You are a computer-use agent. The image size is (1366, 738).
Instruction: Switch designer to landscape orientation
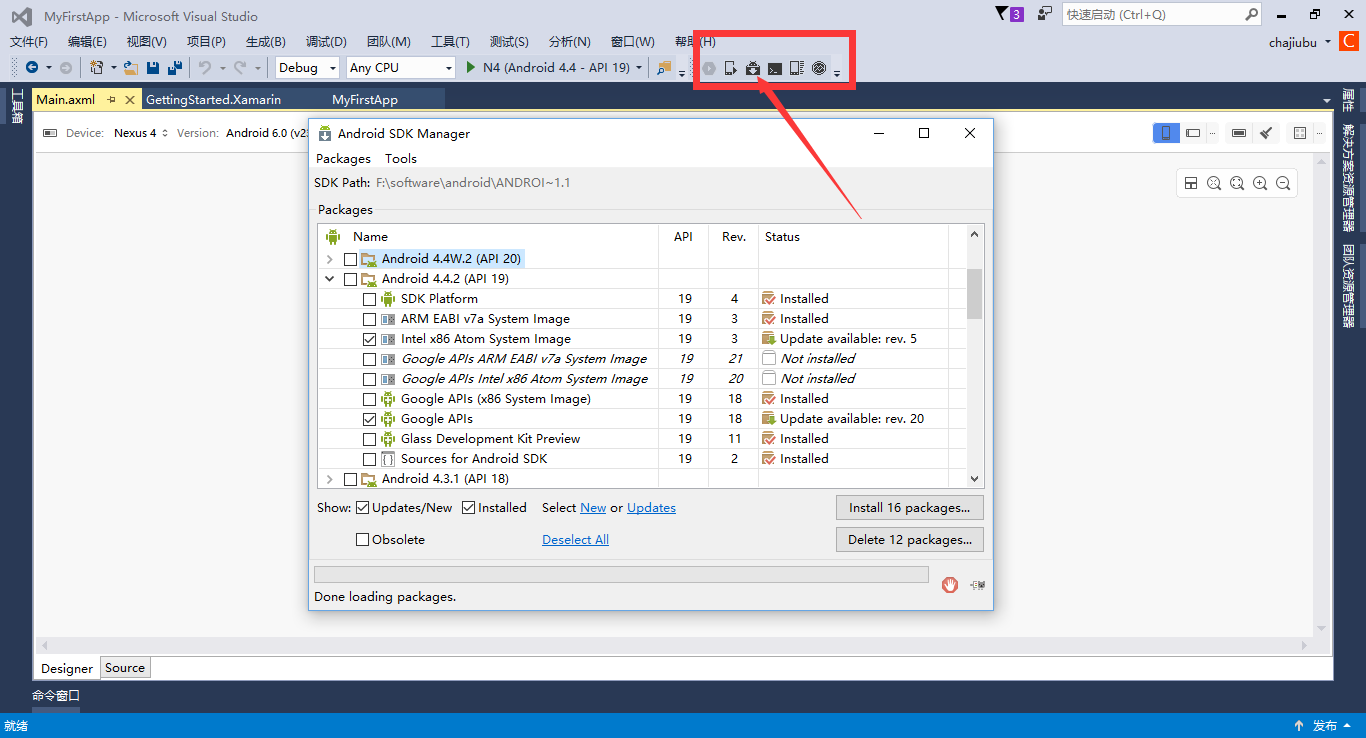1193,133
